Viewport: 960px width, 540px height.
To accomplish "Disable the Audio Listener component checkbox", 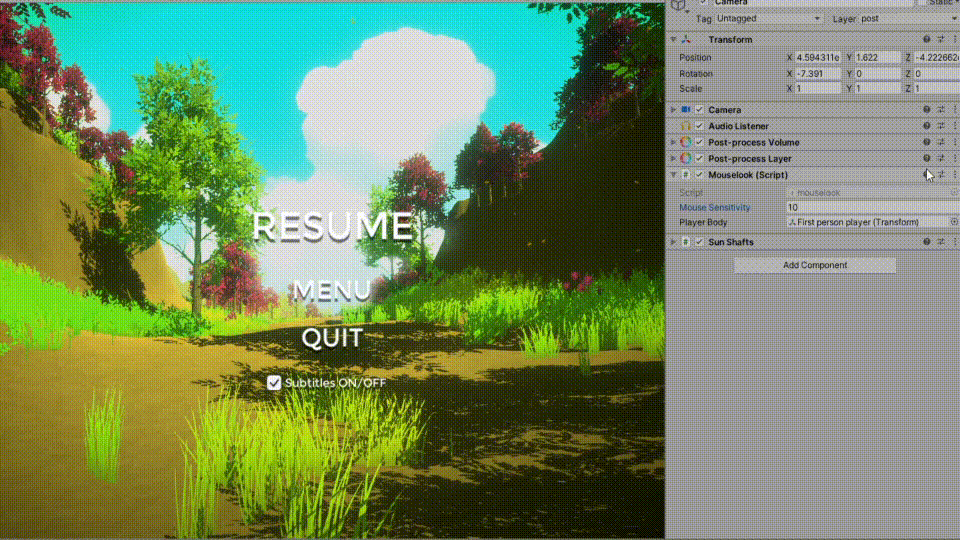I will [699, 126].
